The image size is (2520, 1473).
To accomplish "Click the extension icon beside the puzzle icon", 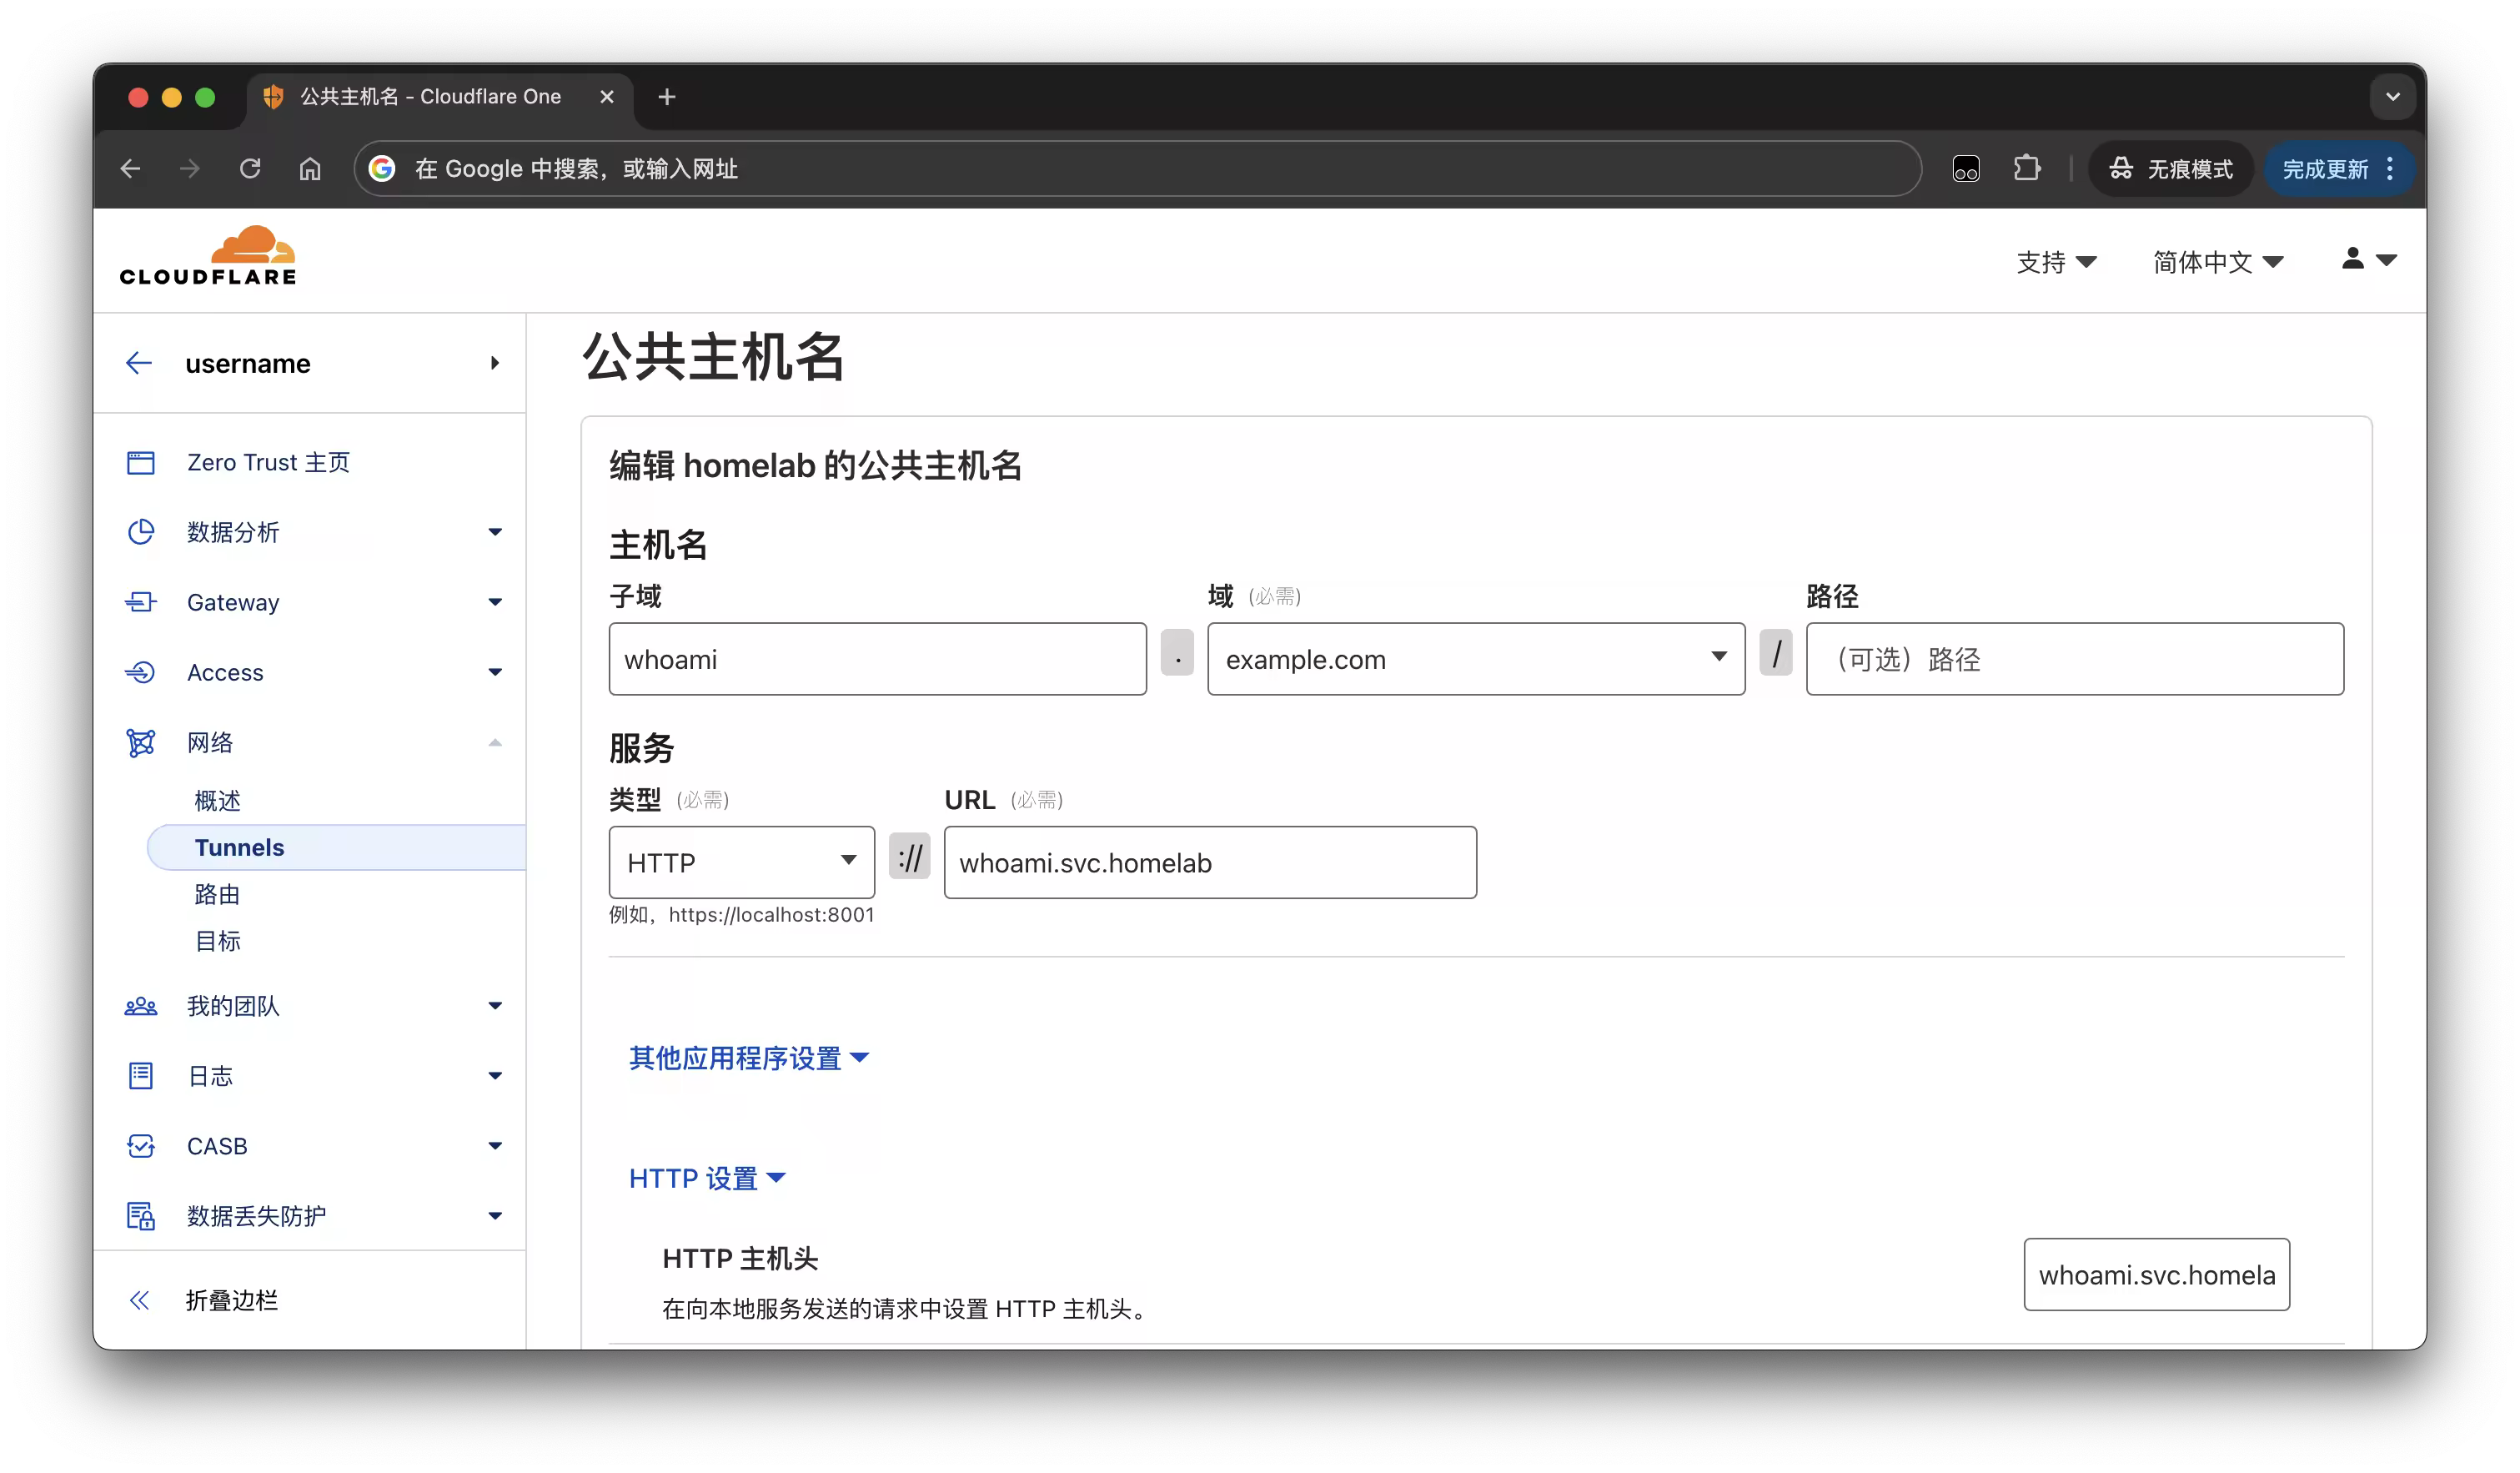I will [x=1965, y=169].
